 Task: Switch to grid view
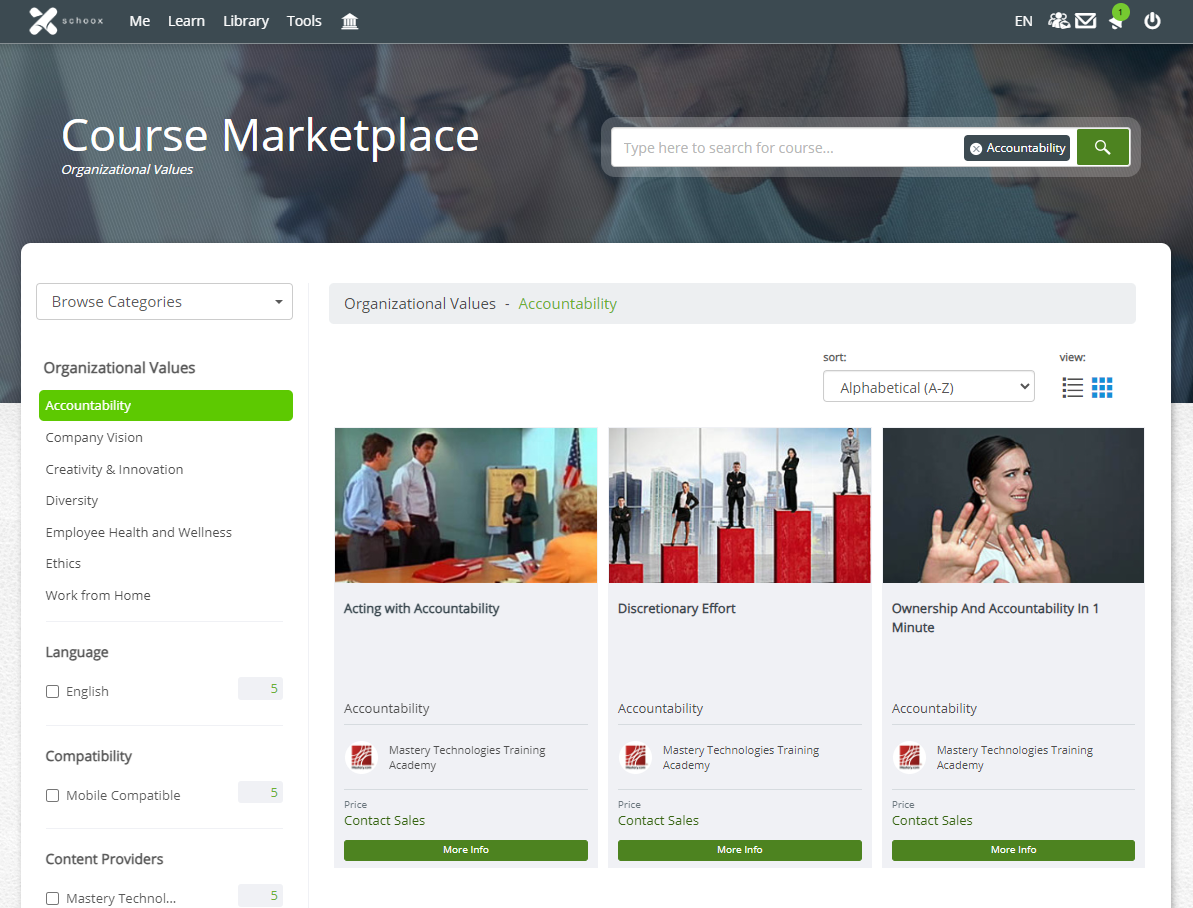tap(1102, 387)
